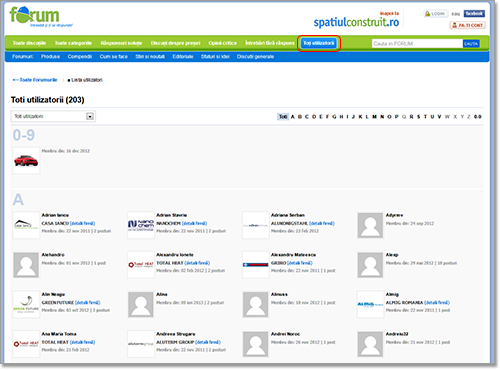Open 'detalii firma' beside Alexandru Ionete's TOTAL HEAT
Viewport: 500px width, 370px height.
tap(197, 263)
